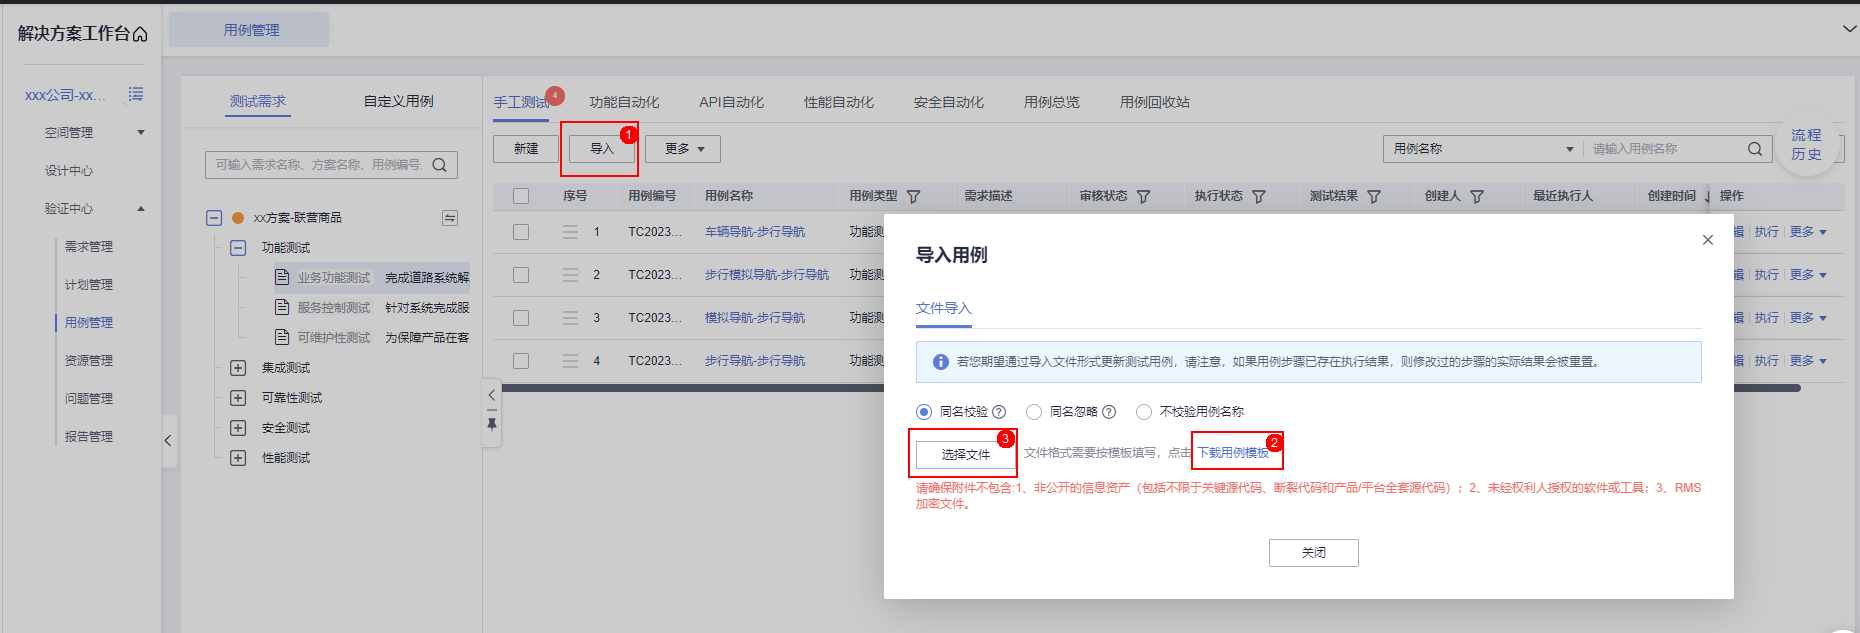Click the 新建 button
The height and width of the screenshot is (633, 1860).
click(526, 149)
